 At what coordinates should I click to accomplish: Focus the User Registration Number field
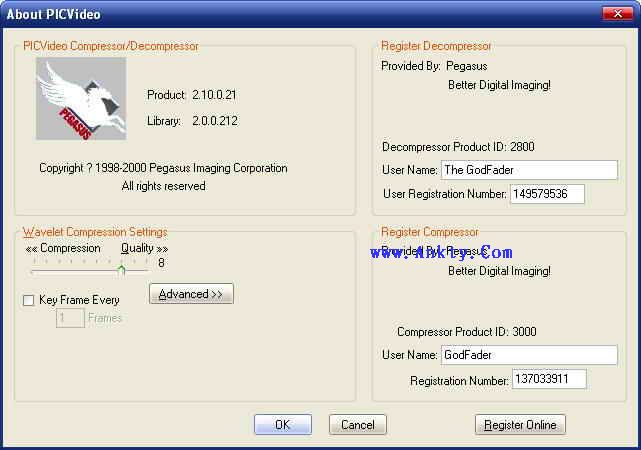(x=547, y=194)
